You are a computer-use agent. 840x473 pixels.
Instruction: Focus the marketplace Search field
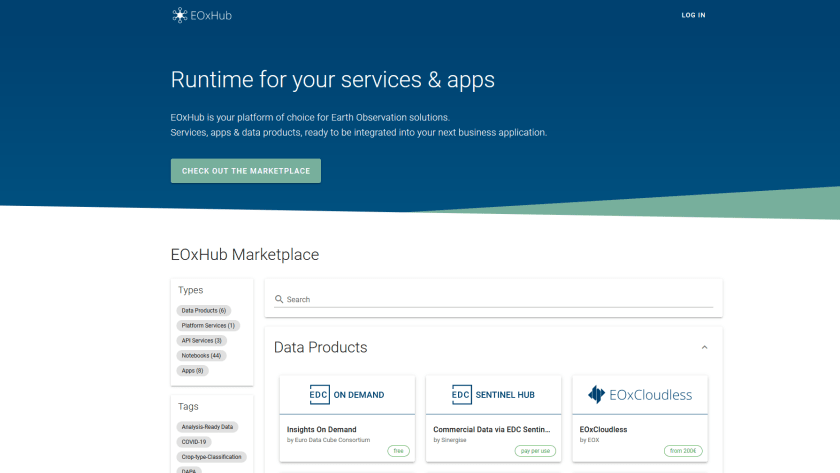tap(493, 299)
